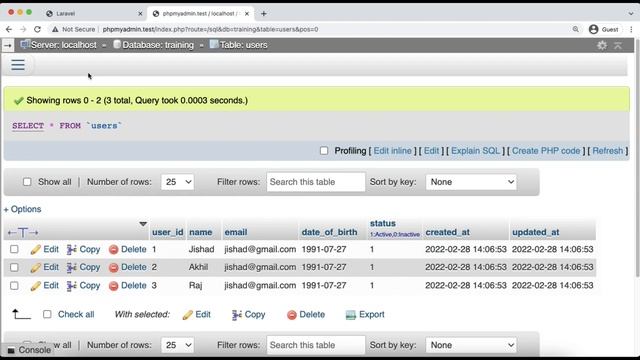Click the red Delete icon for Jishad row
This screenshot has width=640, height=360.
click(x=113, y=249)
